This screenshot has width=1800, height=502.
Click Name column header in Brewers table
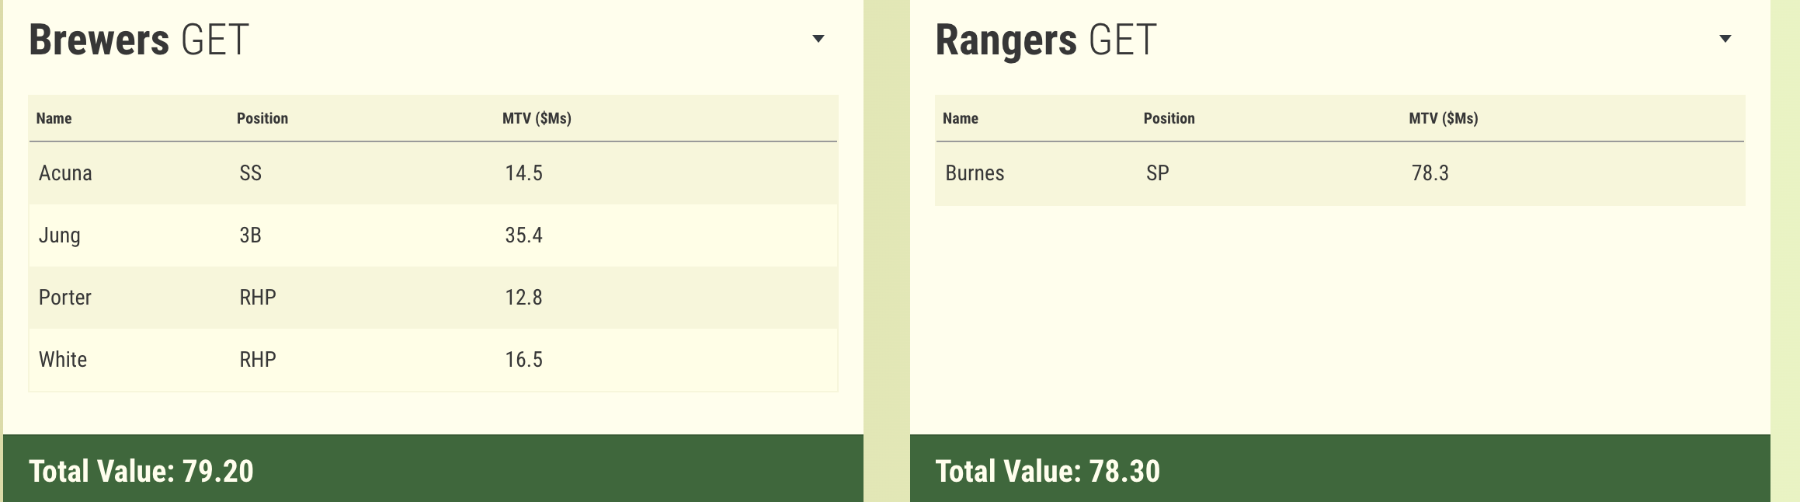[54, 118]
